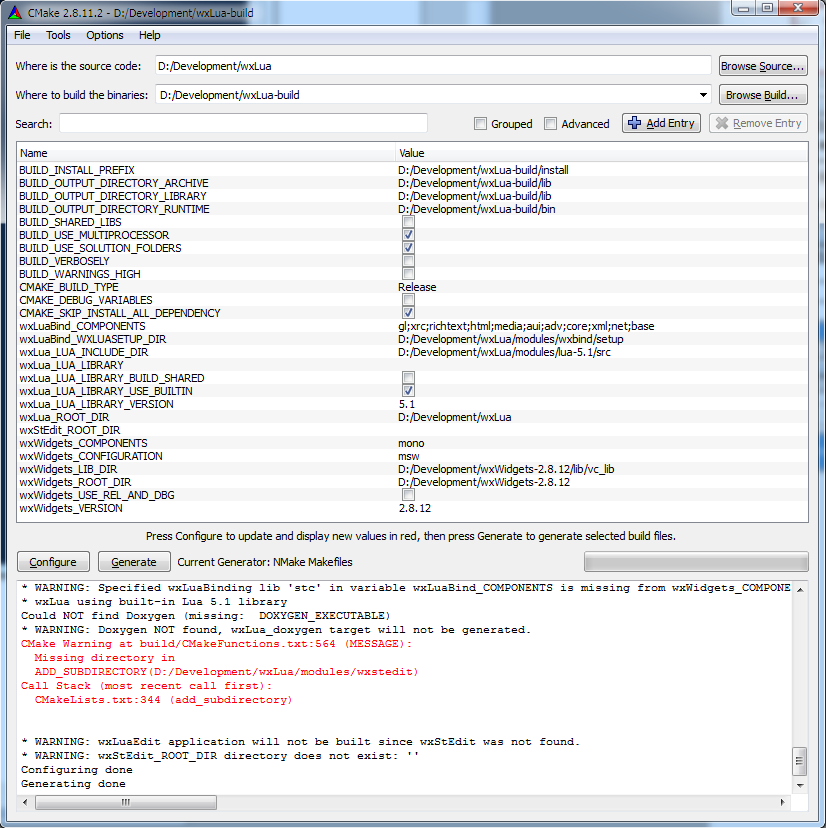Click the Value column header

coord(602,153)
